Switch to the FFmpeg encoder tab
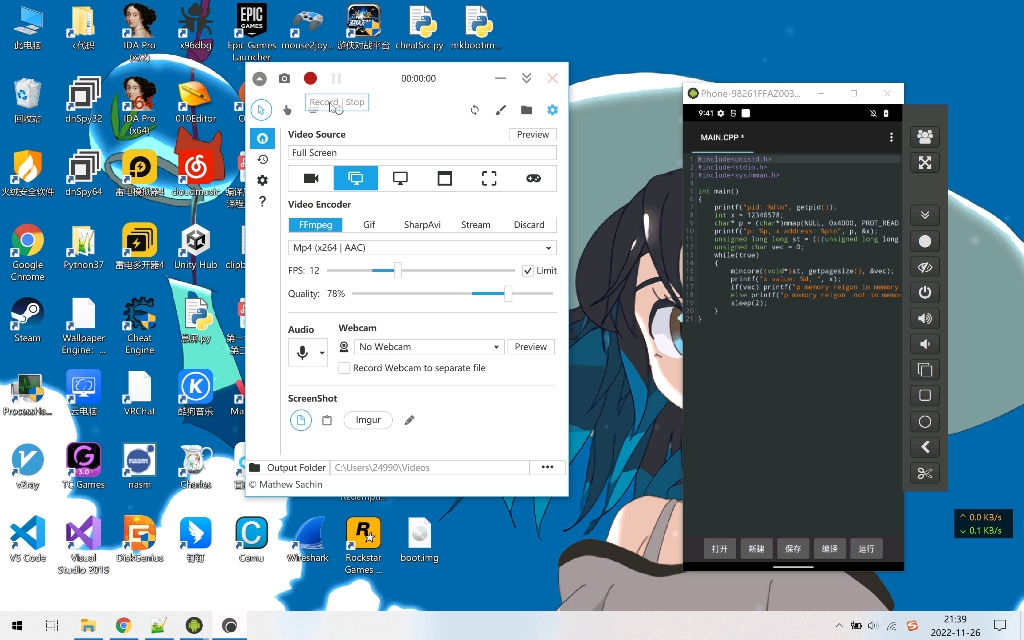This screenshot has height=640, width=1024. click(315, 225)
